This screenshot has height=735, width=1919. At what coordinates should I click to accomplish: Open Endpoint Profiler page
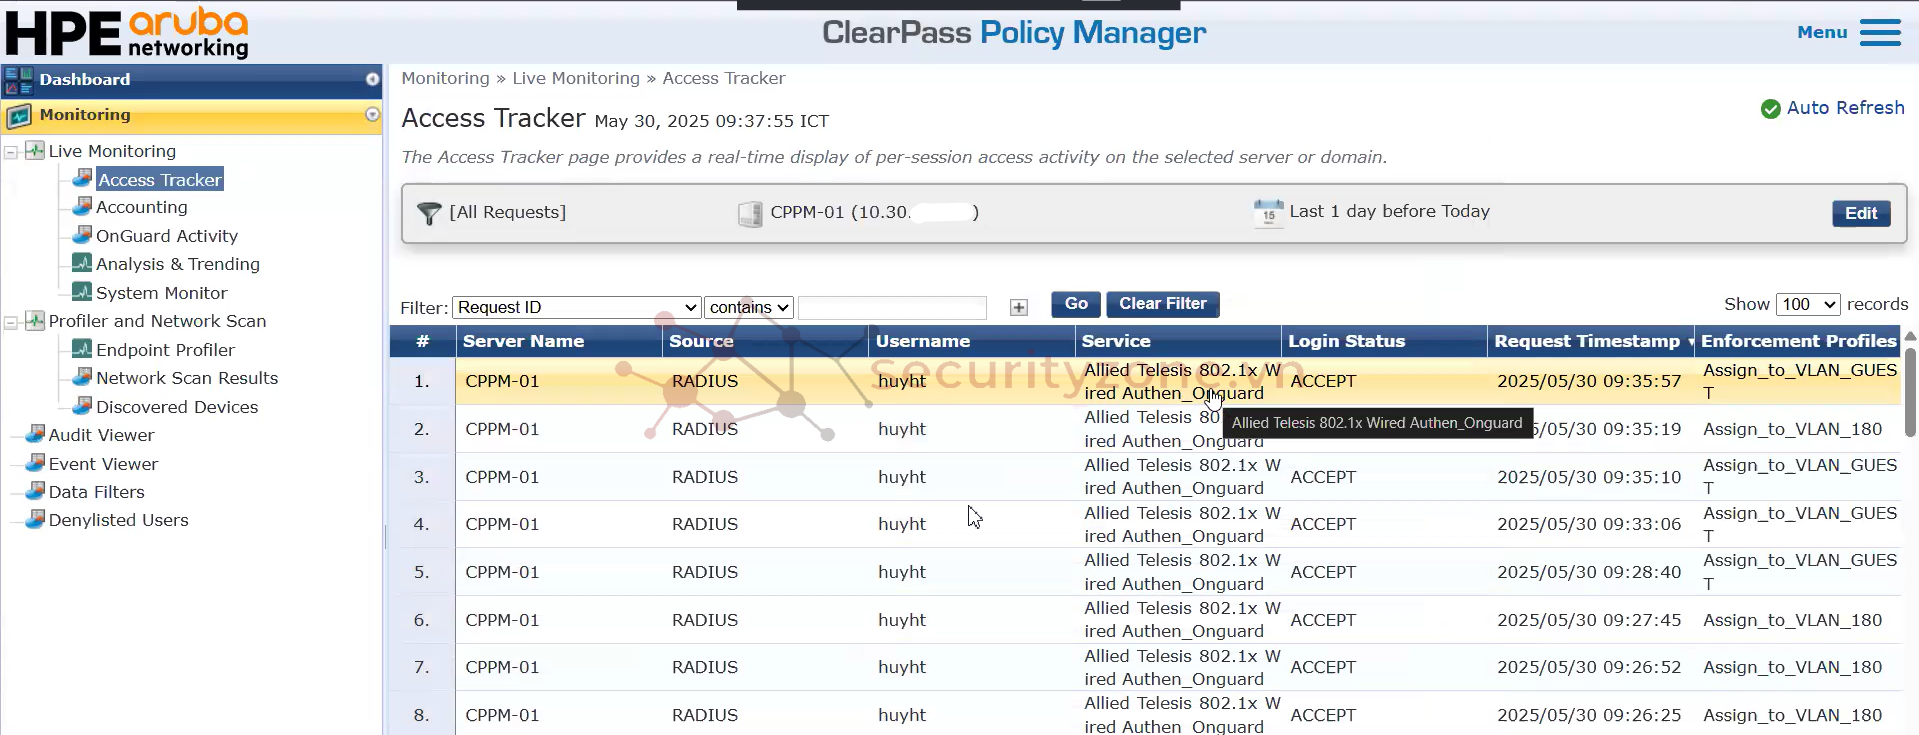166,350
